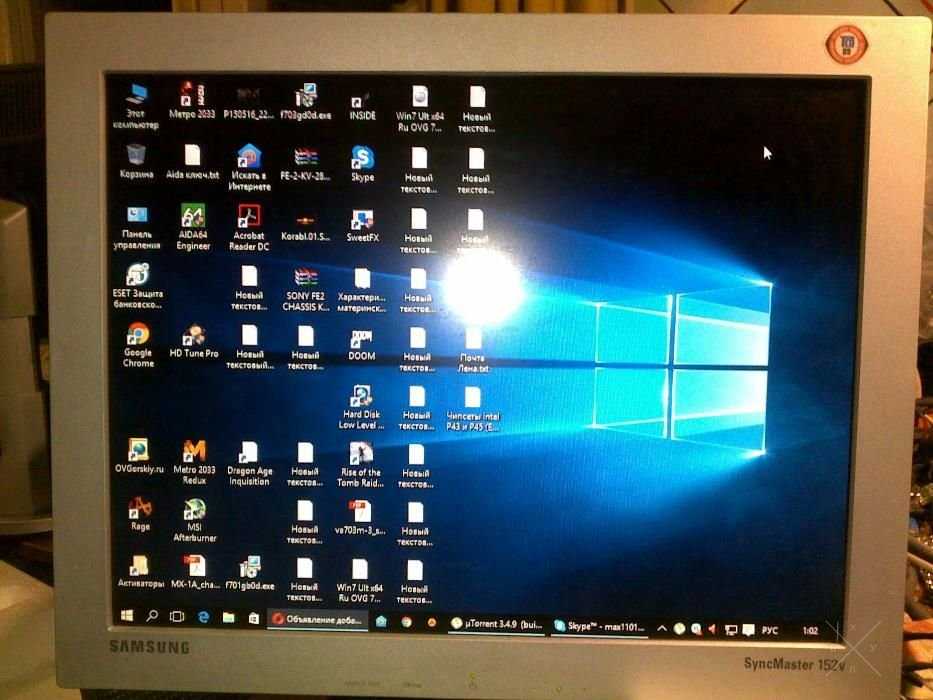This screenshot has height=700, width=933.
Task: Open the Skype desktop shortcut
Action: [x=362, y=164]
